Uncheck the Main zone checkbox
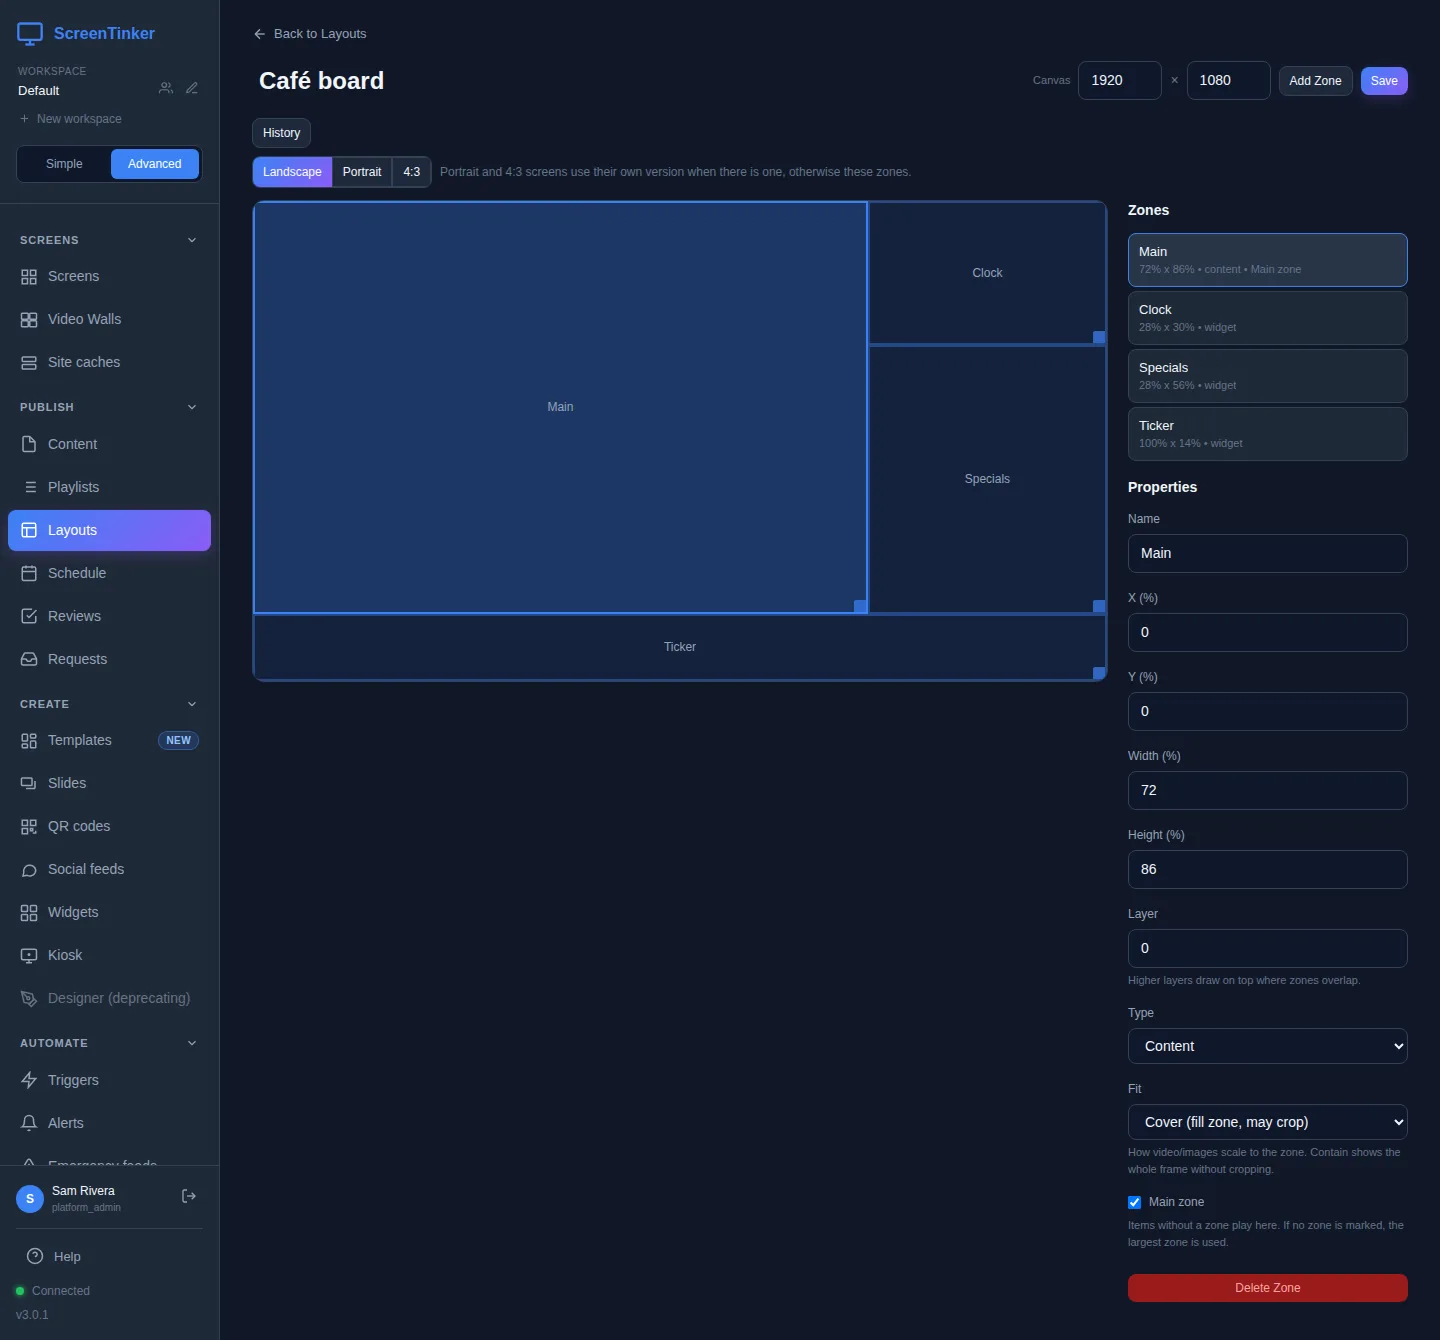The width and height of the screenshot is (1440, 1340). point(1134,1202)
